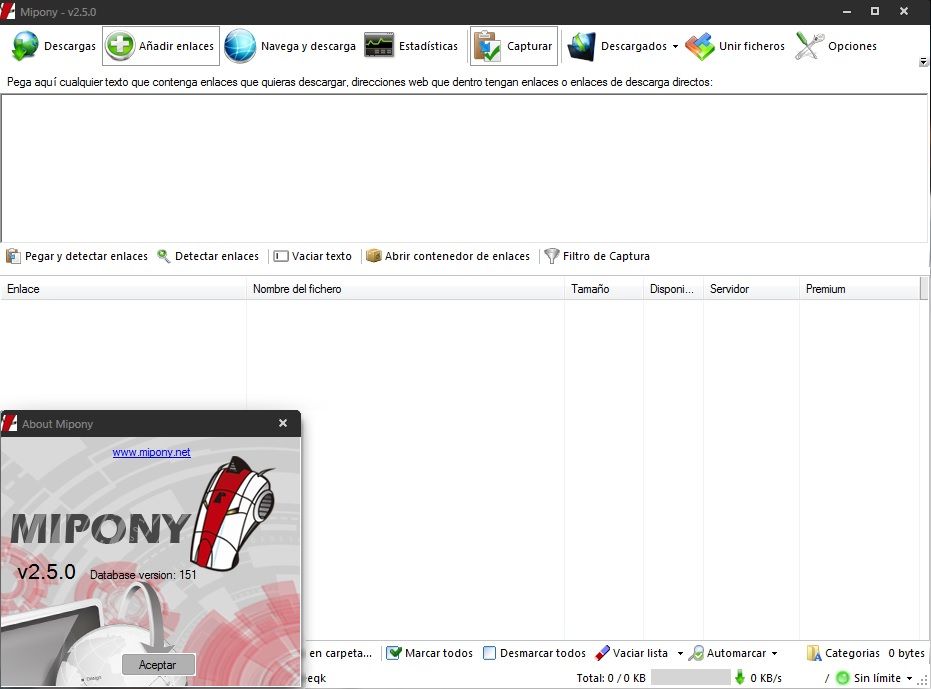Uncheck all links with Desmarcar todos
Image resolution: width=931 pixels, height=689 pixels.
pos(534,653)
